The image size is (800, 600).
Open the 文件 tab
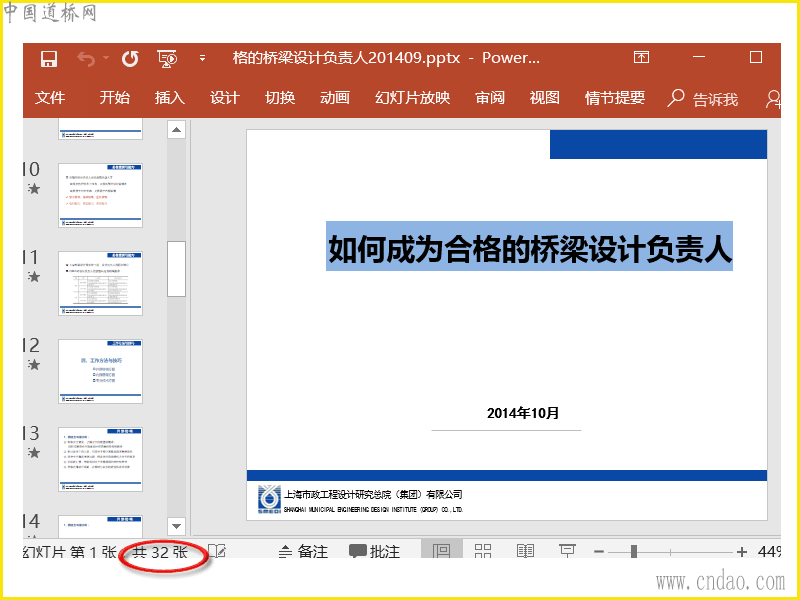[x=50, y=97]
